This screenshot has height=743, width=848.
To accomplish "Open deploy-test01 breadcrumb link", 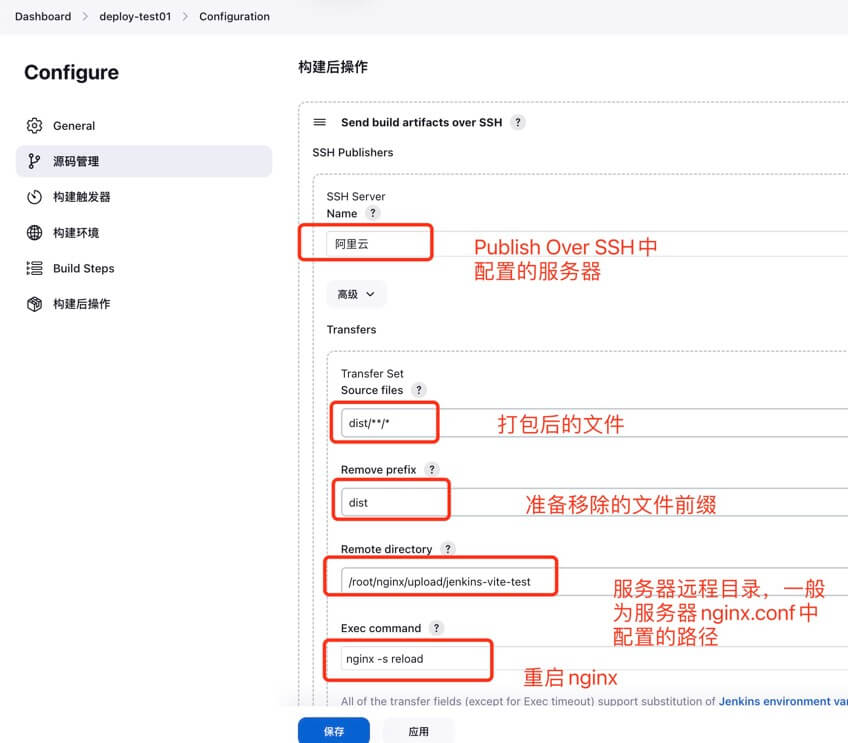I will click(135, 17).
